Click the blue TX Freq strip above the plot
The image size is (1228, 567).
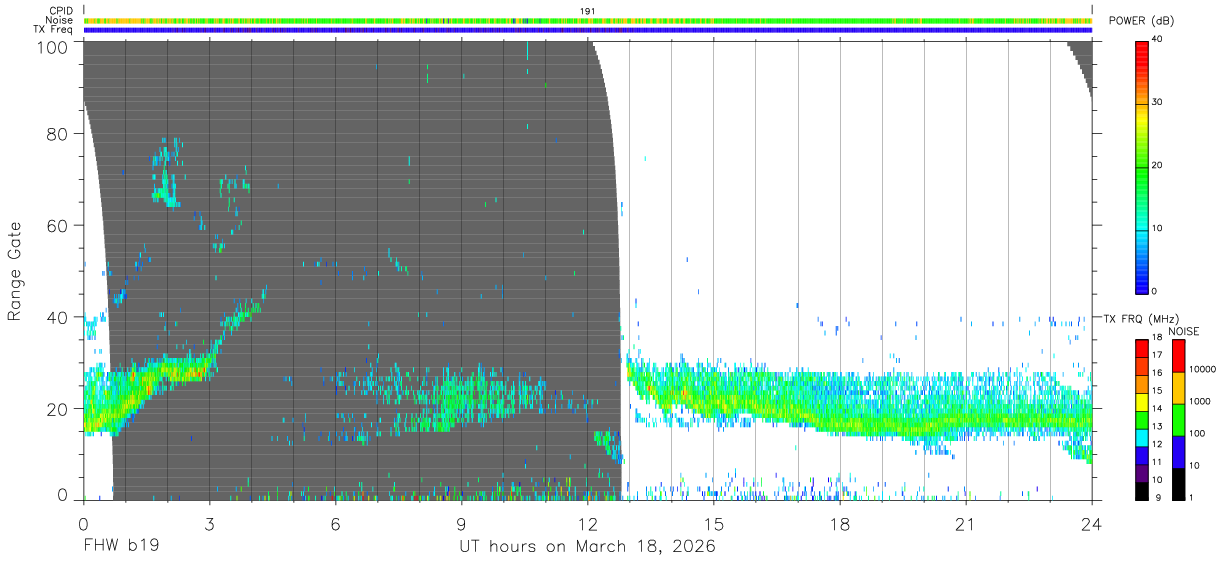coord(588,30)
